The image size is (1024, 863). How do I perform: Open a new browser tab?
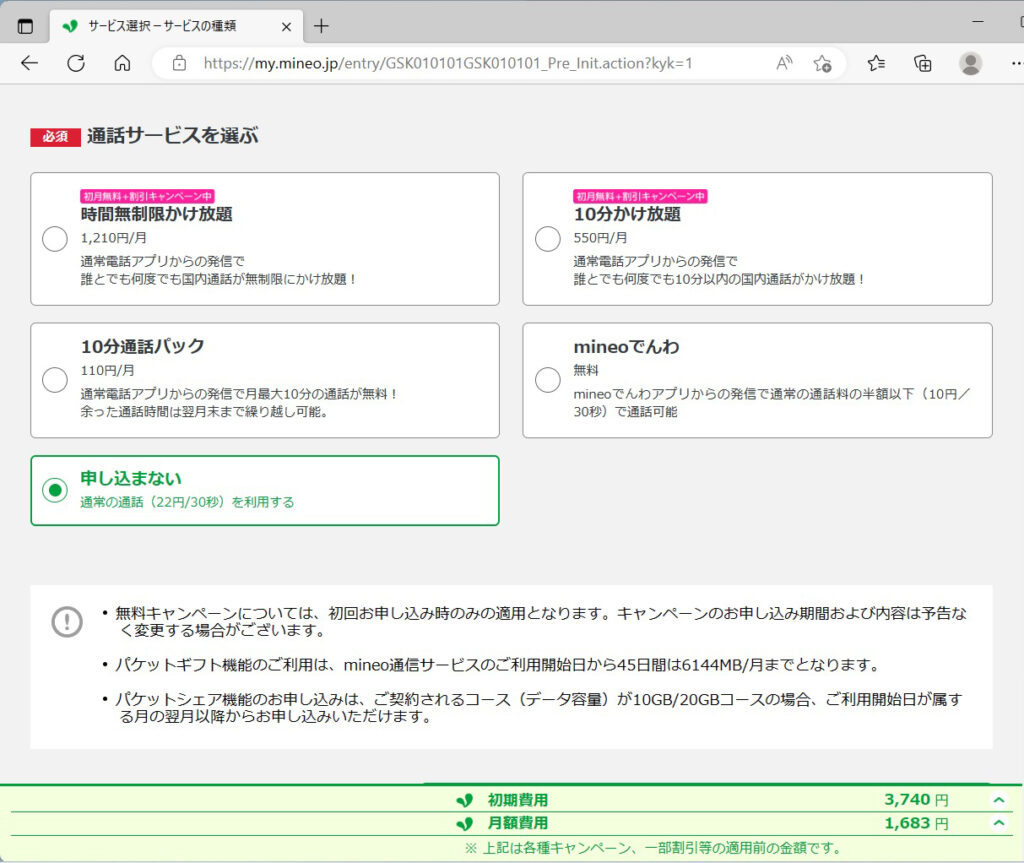pos(321,26)
